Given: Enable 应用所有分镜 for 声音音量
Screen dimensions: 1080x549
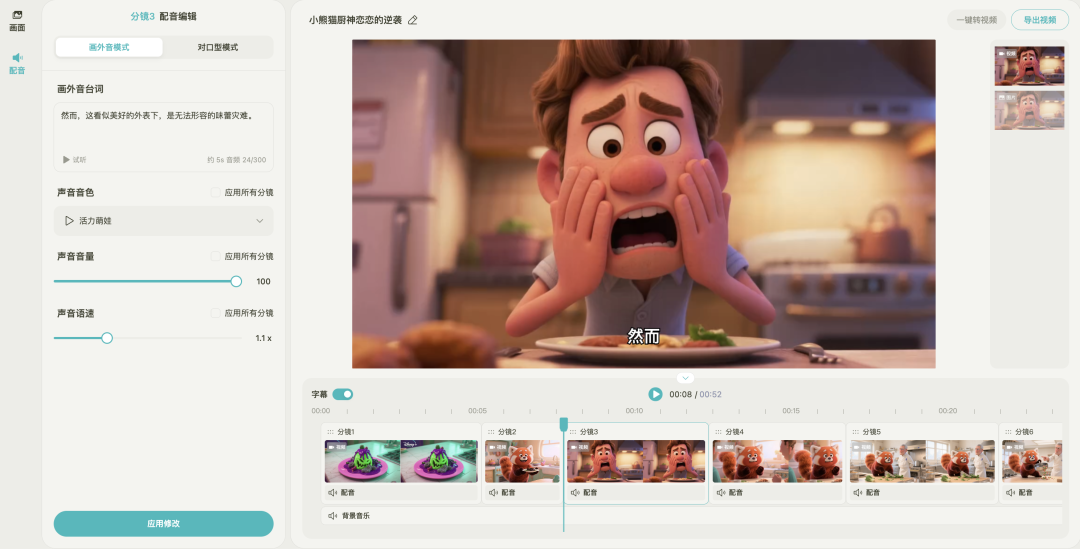Looking at the screenshot, I should tap(216, 256).
